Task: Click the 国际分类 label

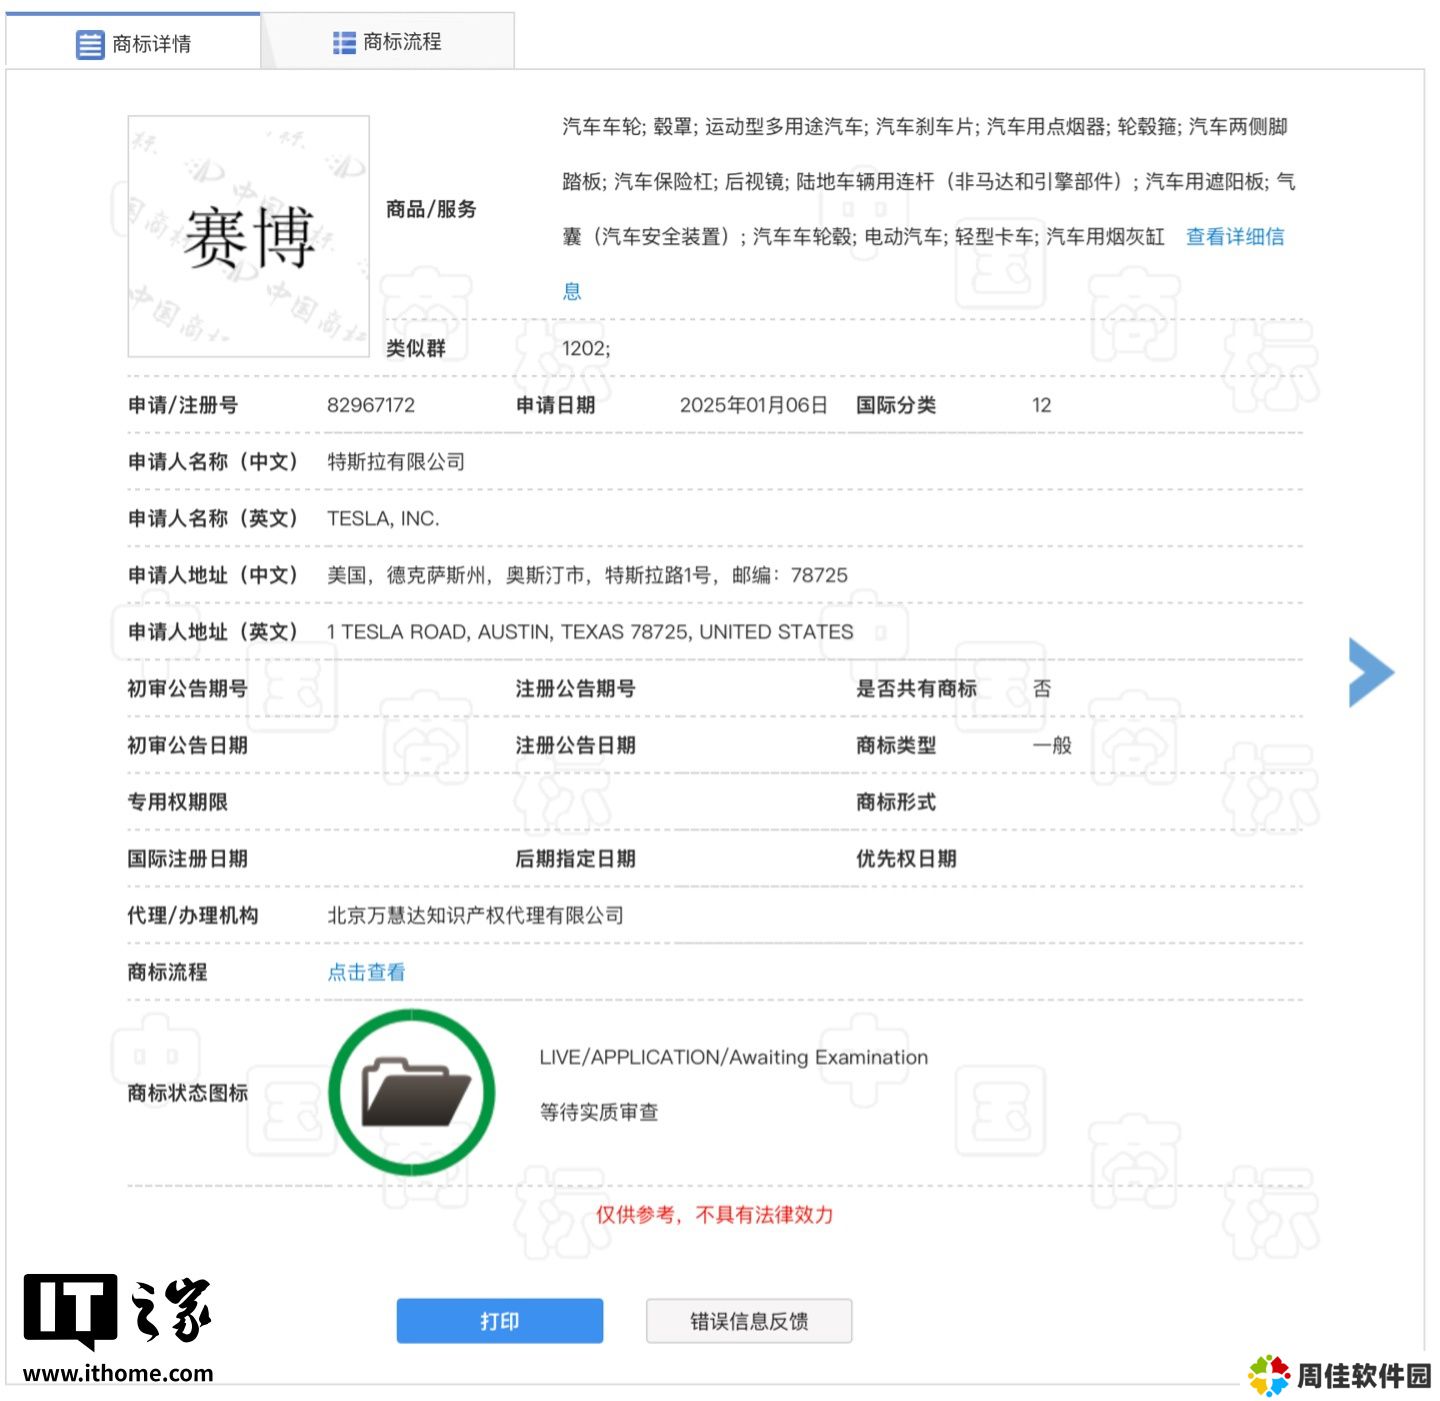Action: [896, 405]
